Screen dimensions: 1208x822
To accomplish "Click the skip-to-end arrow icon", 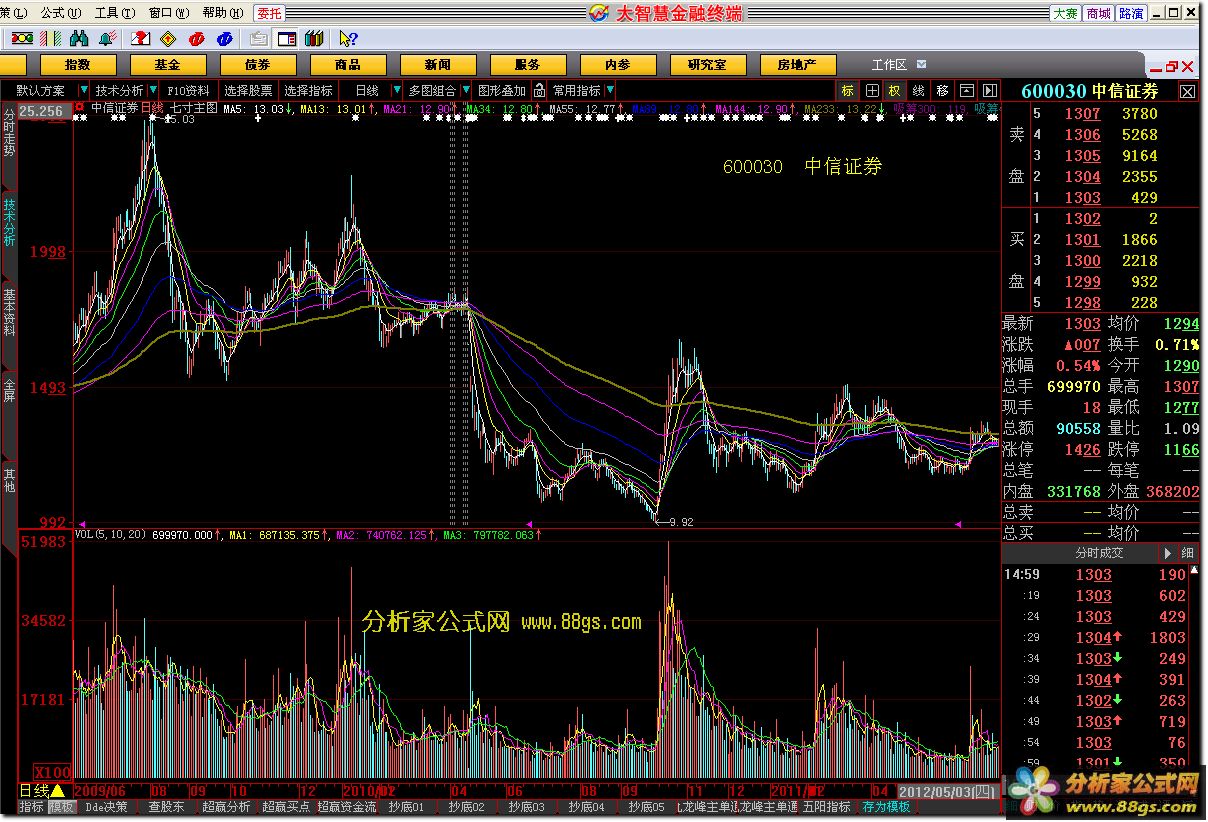I will (989, 91).
